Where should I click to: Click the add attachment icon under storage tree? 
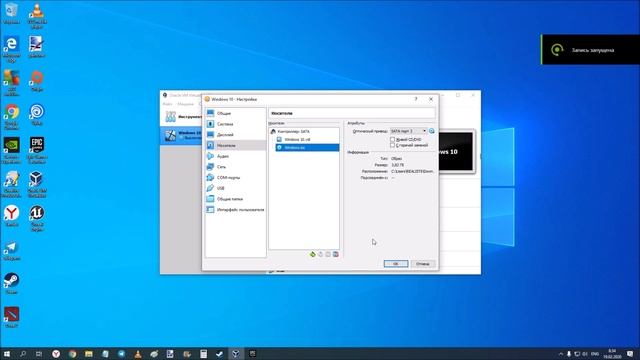click(x=328, y=254)
